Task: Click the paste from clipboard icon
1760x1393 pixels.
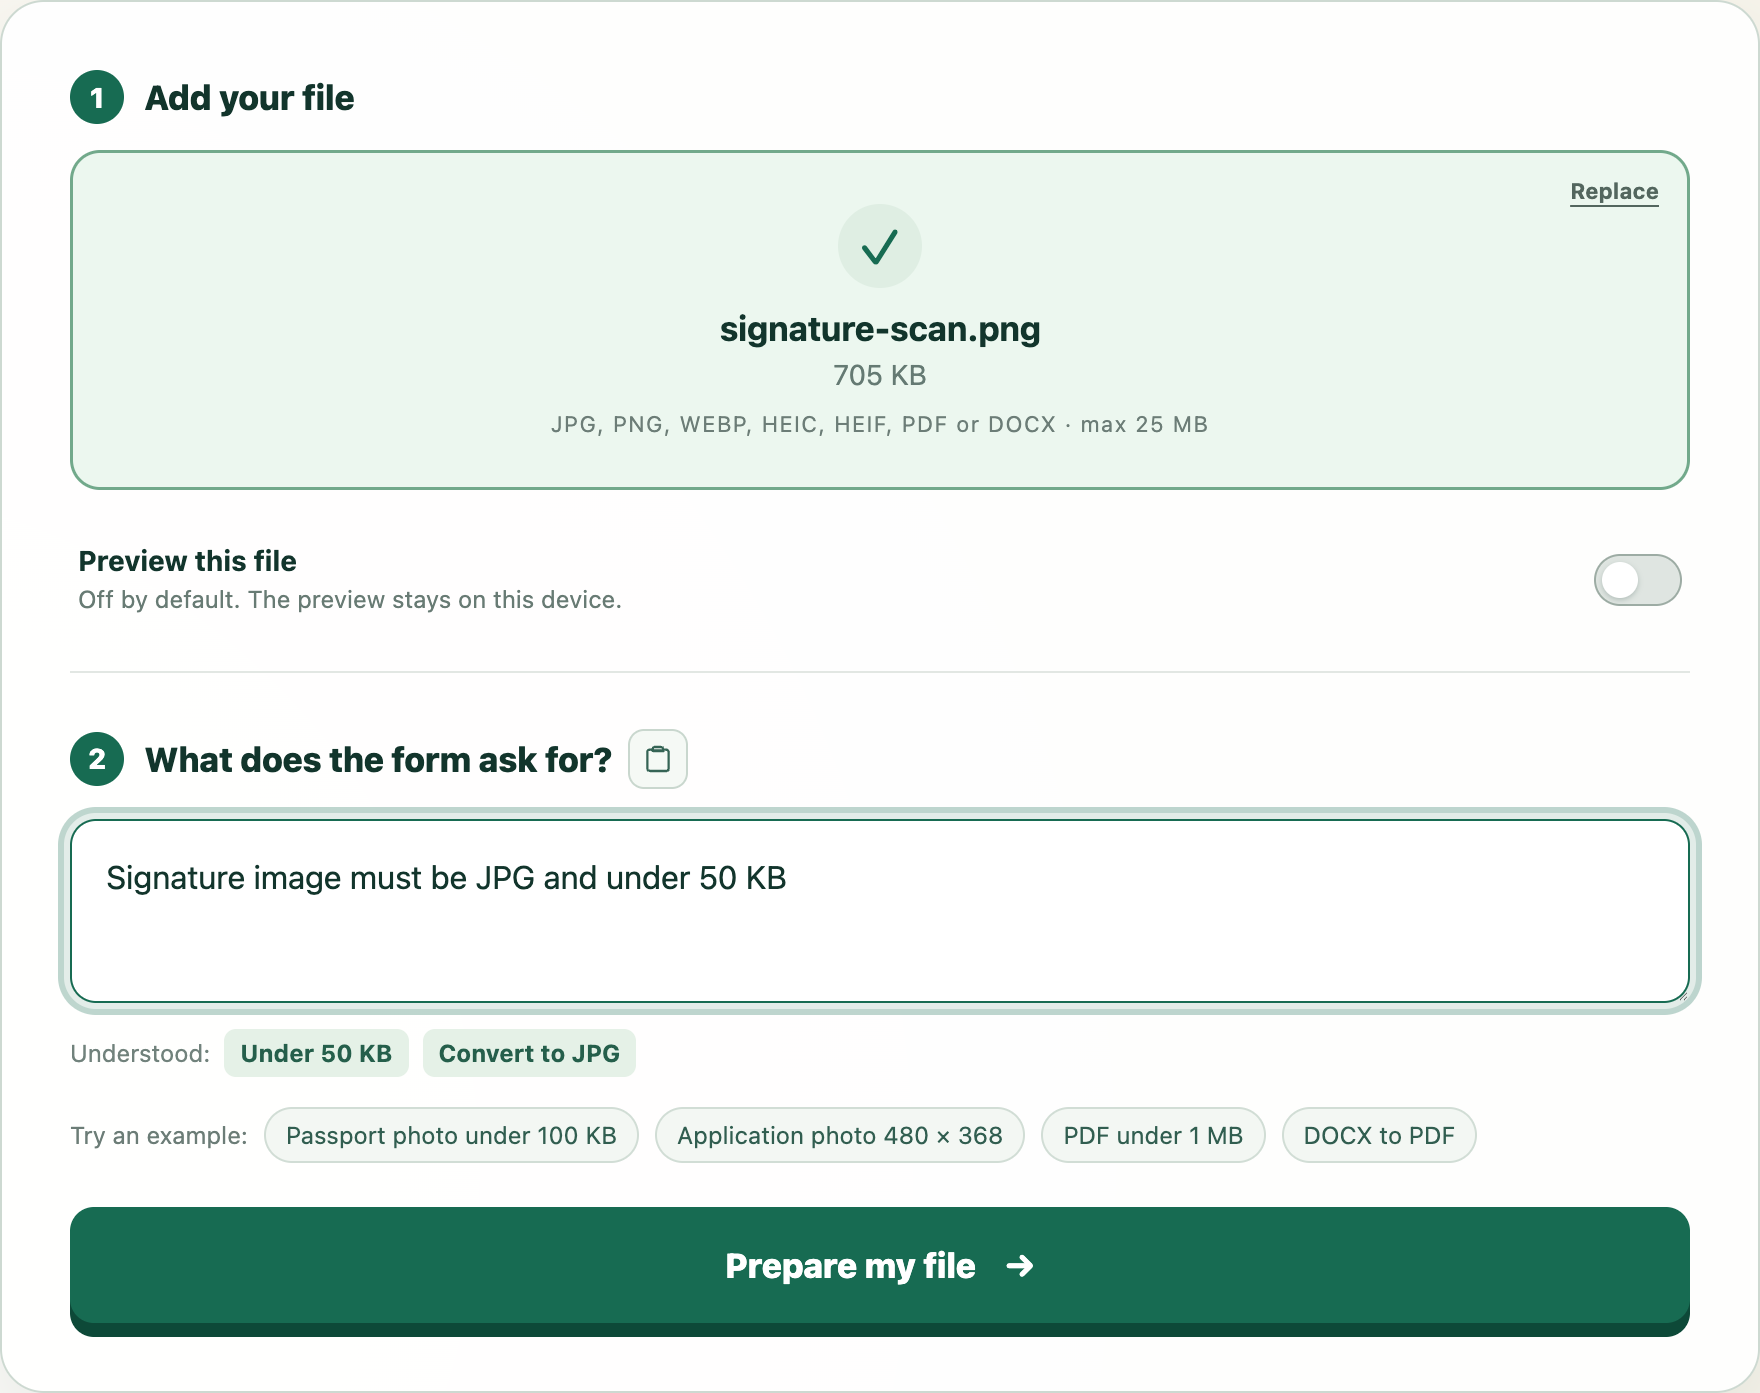Action: point(657,759)
